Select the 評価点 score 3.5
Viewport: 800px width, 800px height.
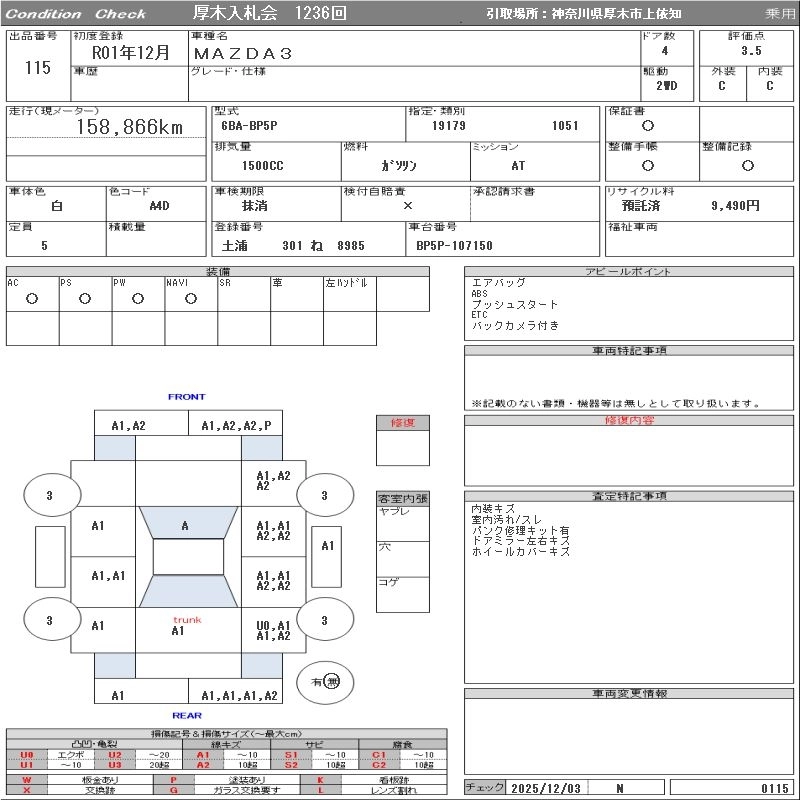750,50
